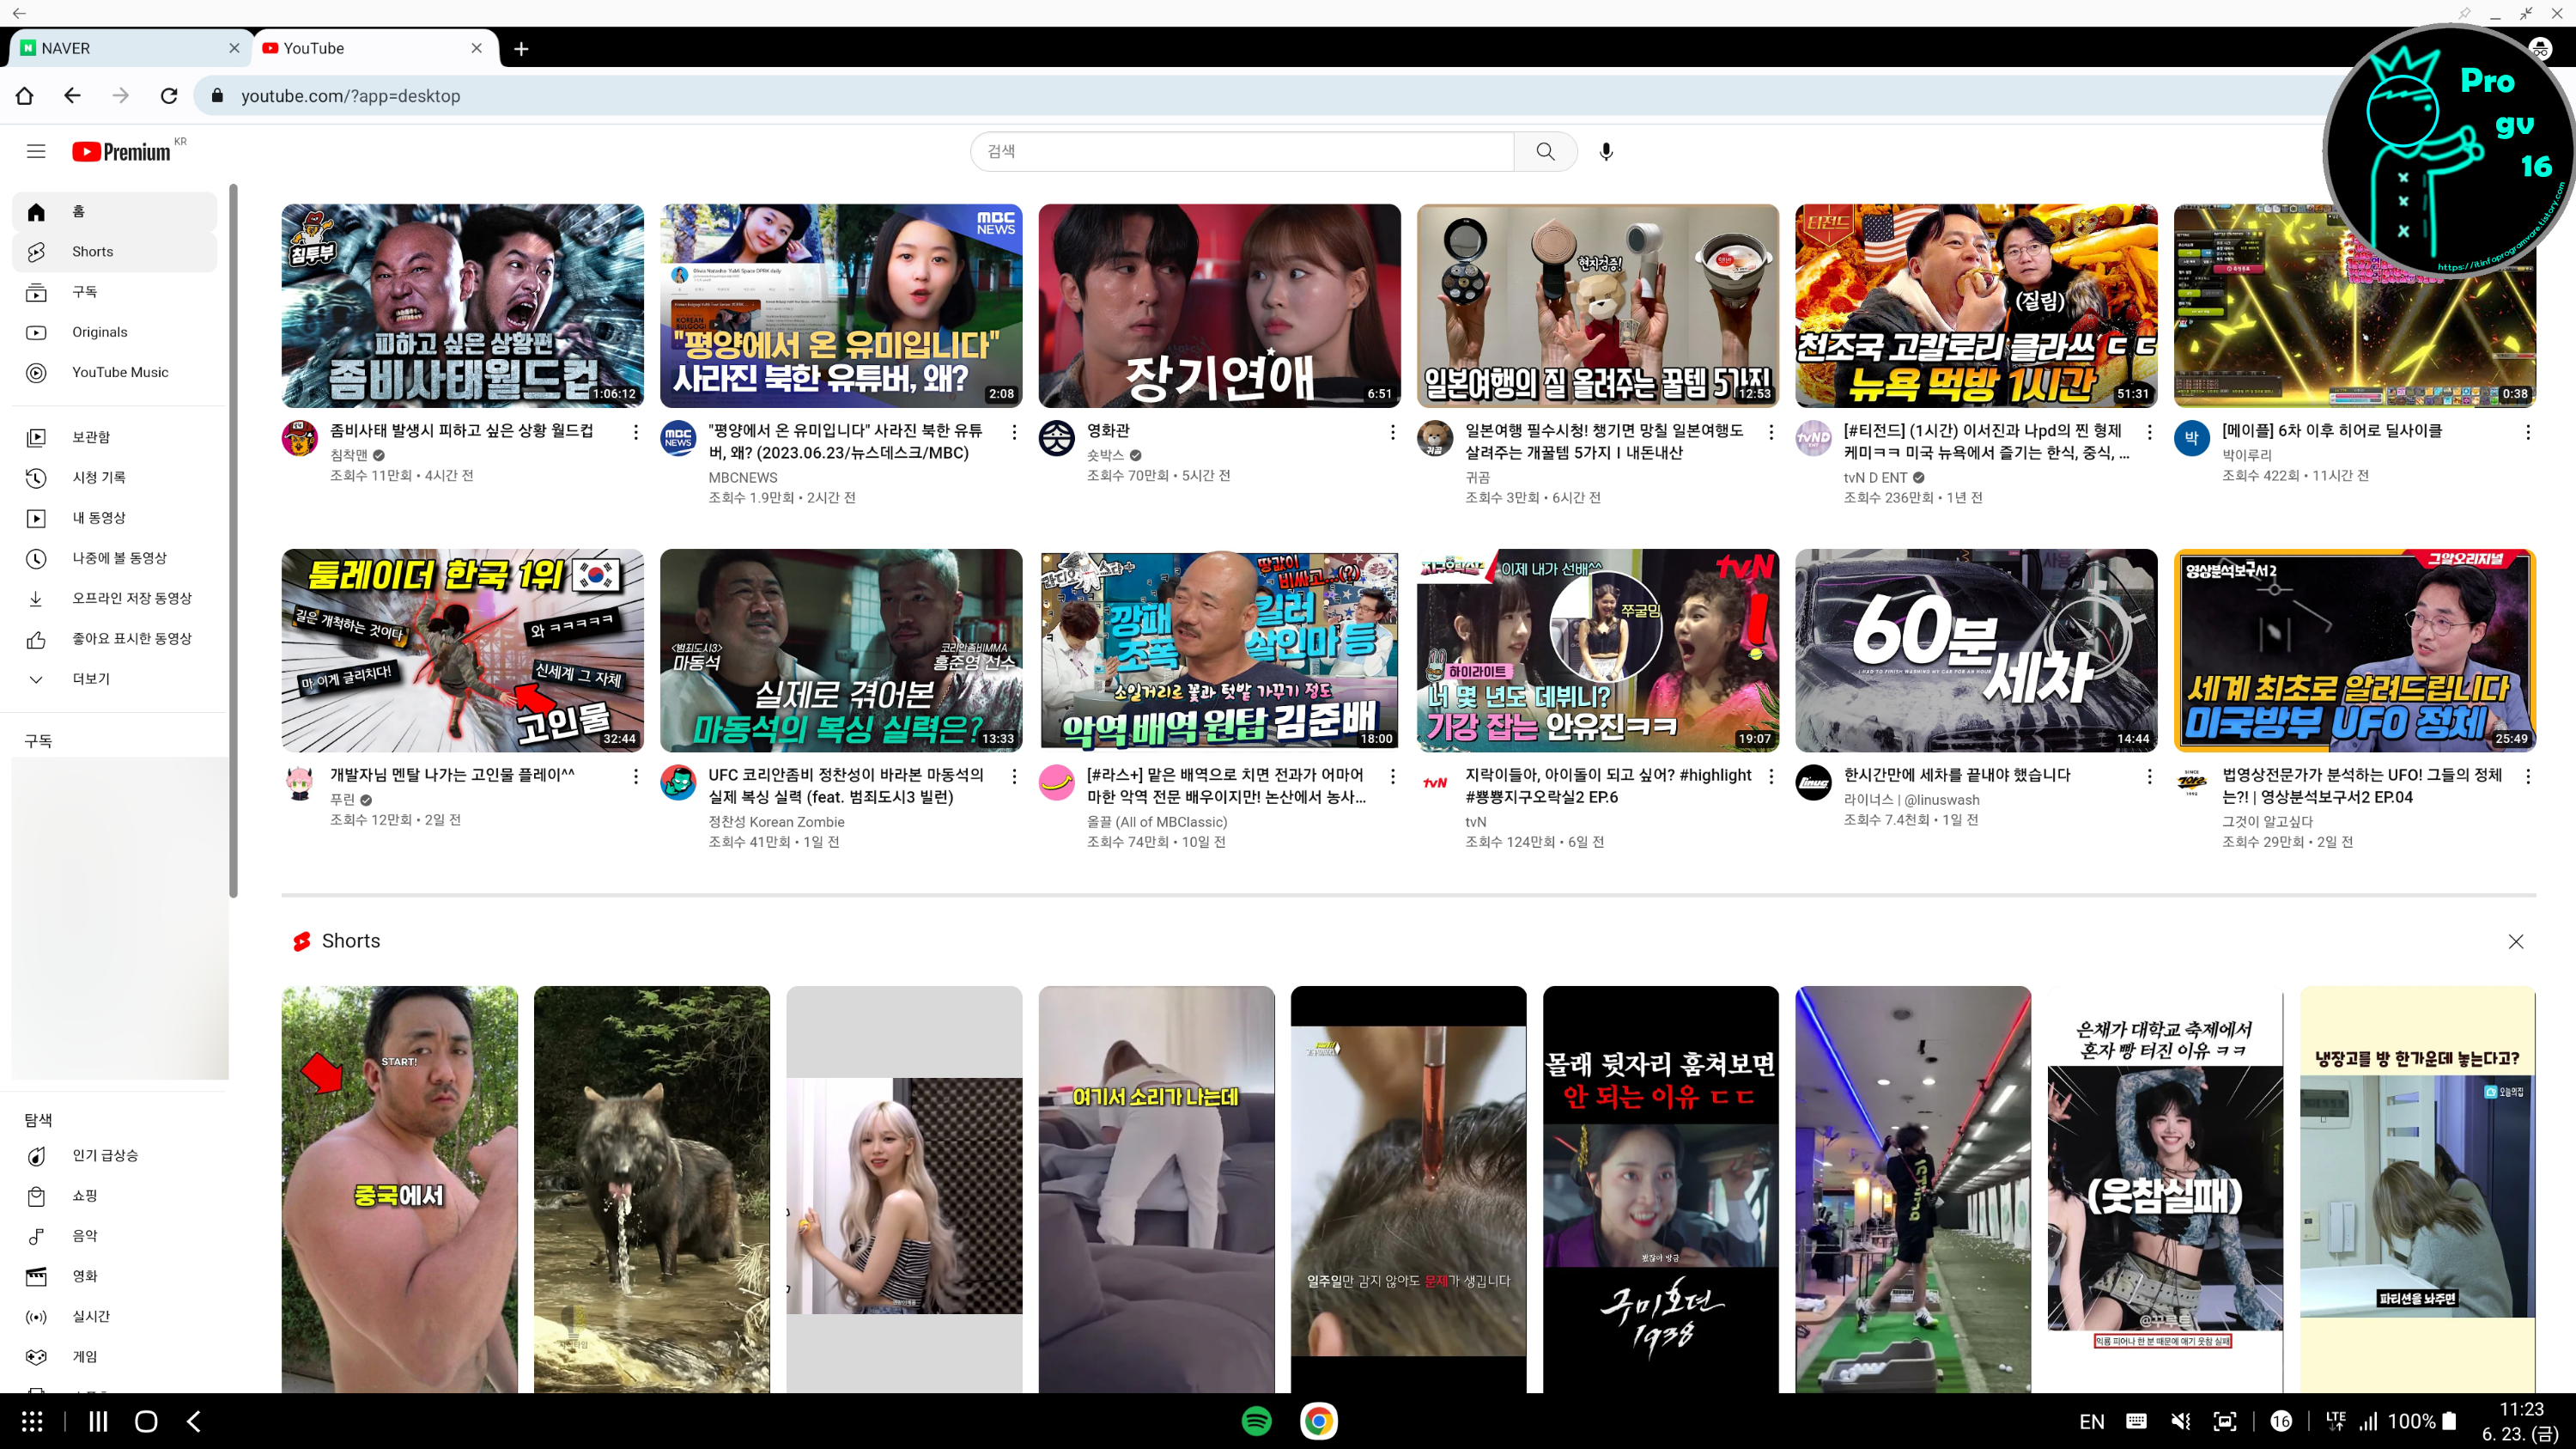
Task: Go to 인기 급상승 trending page
Action: tap(104, 1155)
